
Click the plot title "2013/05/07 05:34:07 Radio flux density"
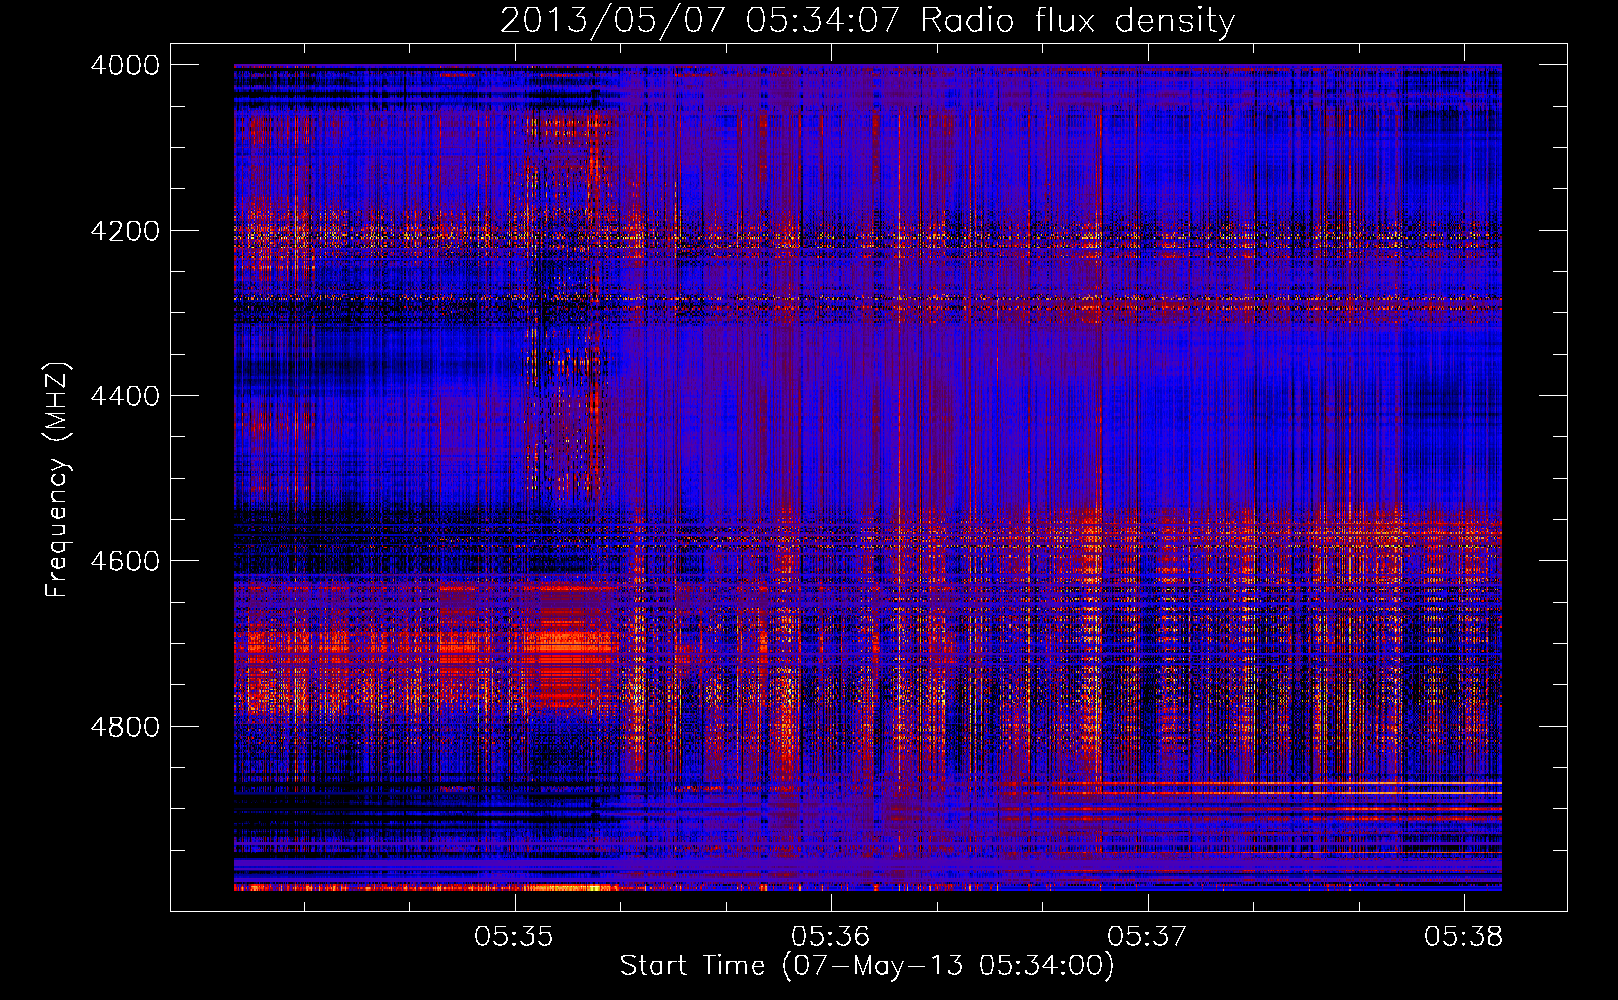tap(867, 21)
